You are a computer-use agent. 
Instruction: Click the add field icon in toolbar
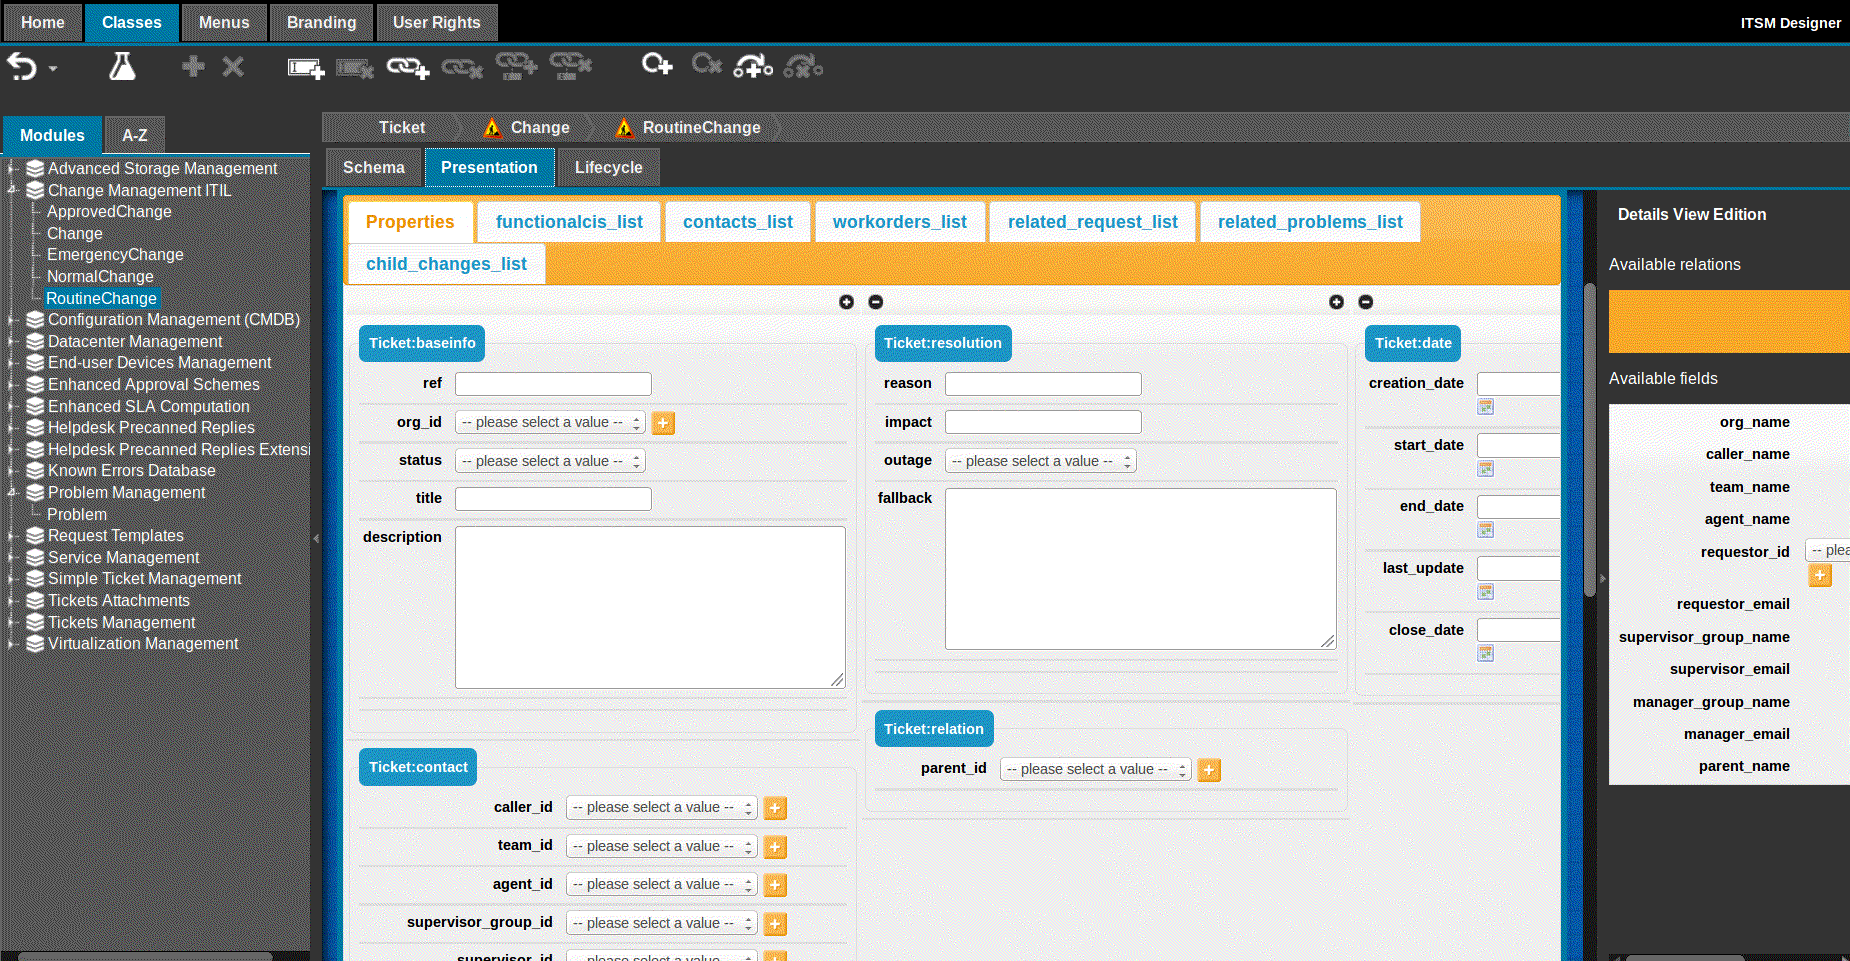click(x=305, y=68)
